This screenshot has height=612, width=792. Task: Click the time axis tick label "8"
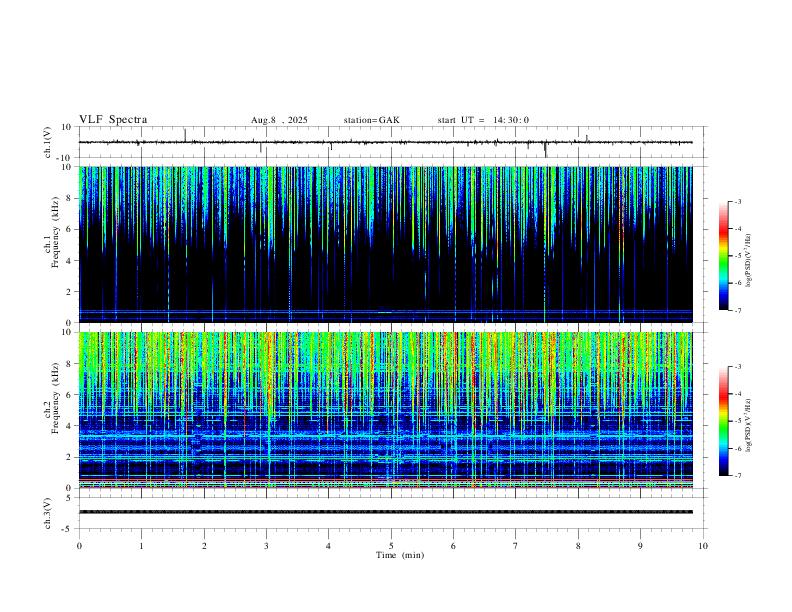[x=578, y=546]
